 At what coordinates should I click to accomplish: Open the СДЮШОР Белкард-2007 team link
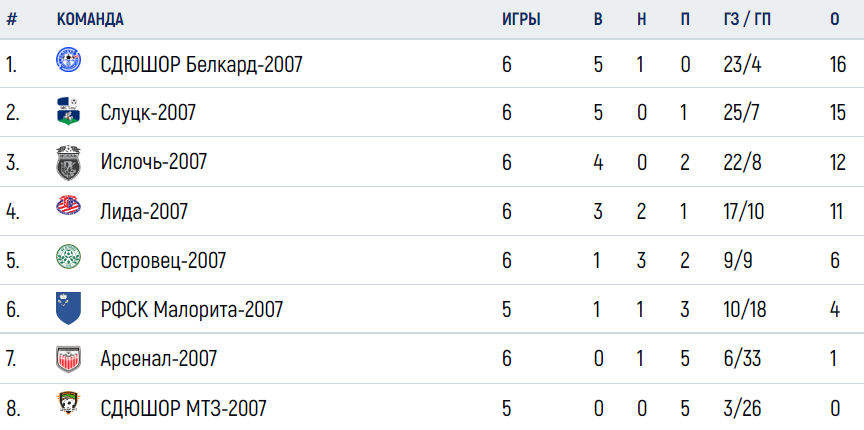(202, 65)
